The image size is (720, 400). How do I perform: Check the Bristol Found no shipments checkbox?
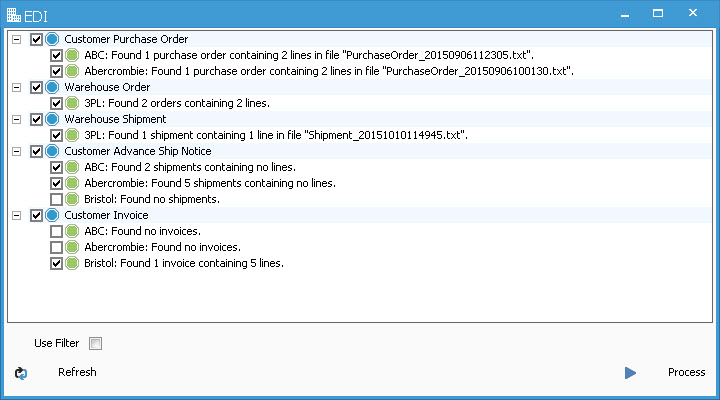pyautogui.click(x=56, y=199)
